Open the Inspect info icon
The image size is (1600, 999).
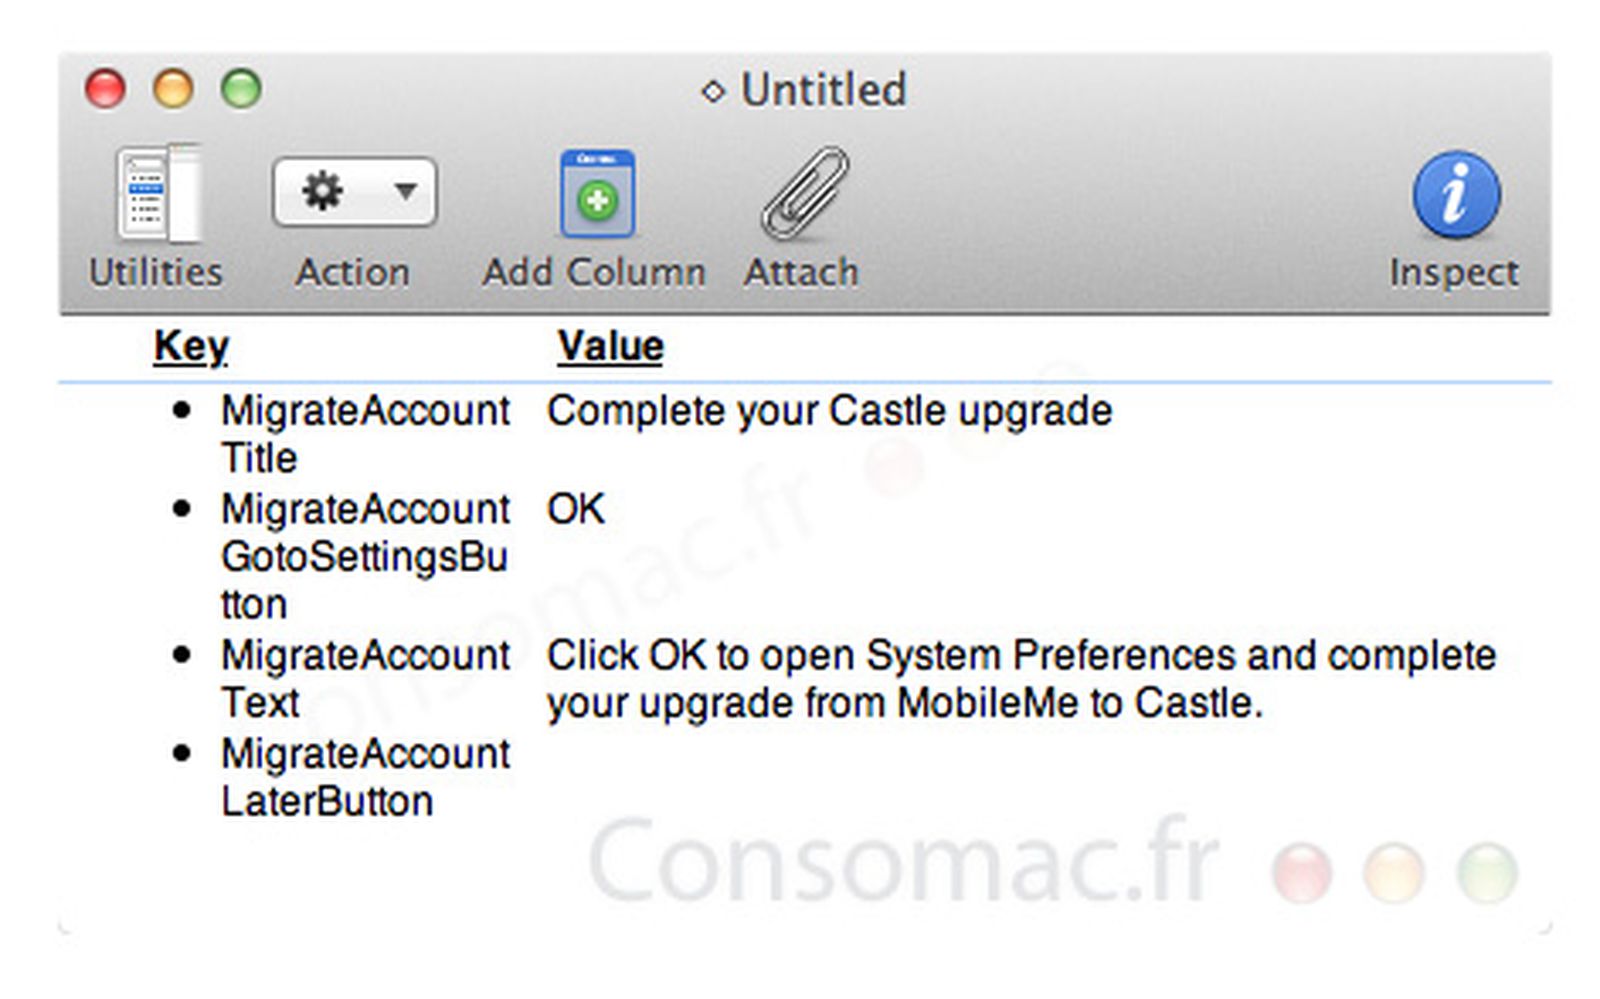(1456, 194)
